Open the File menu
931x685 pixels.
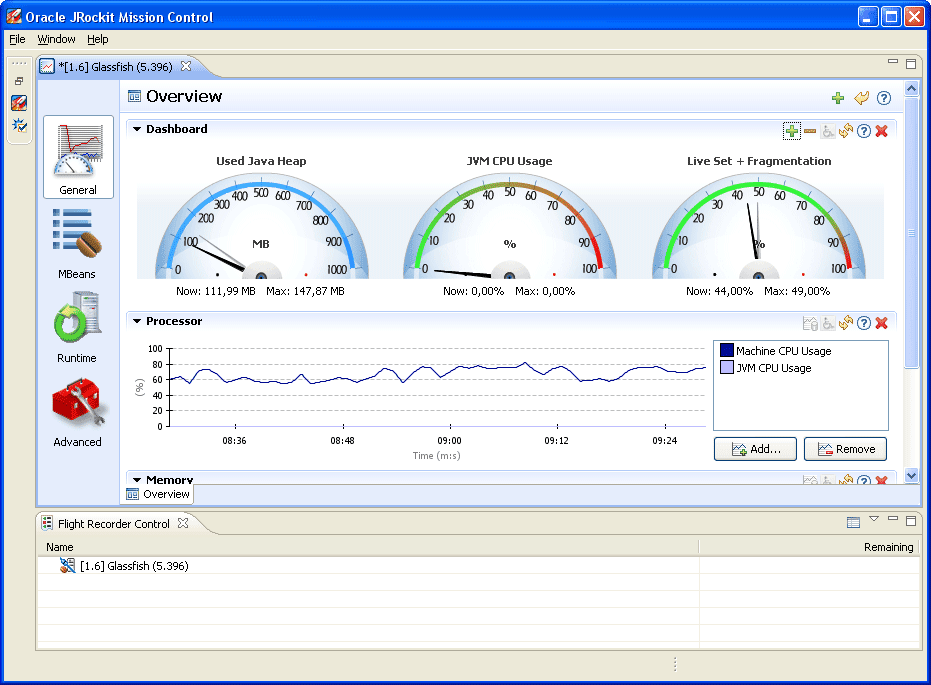(17, 39)
